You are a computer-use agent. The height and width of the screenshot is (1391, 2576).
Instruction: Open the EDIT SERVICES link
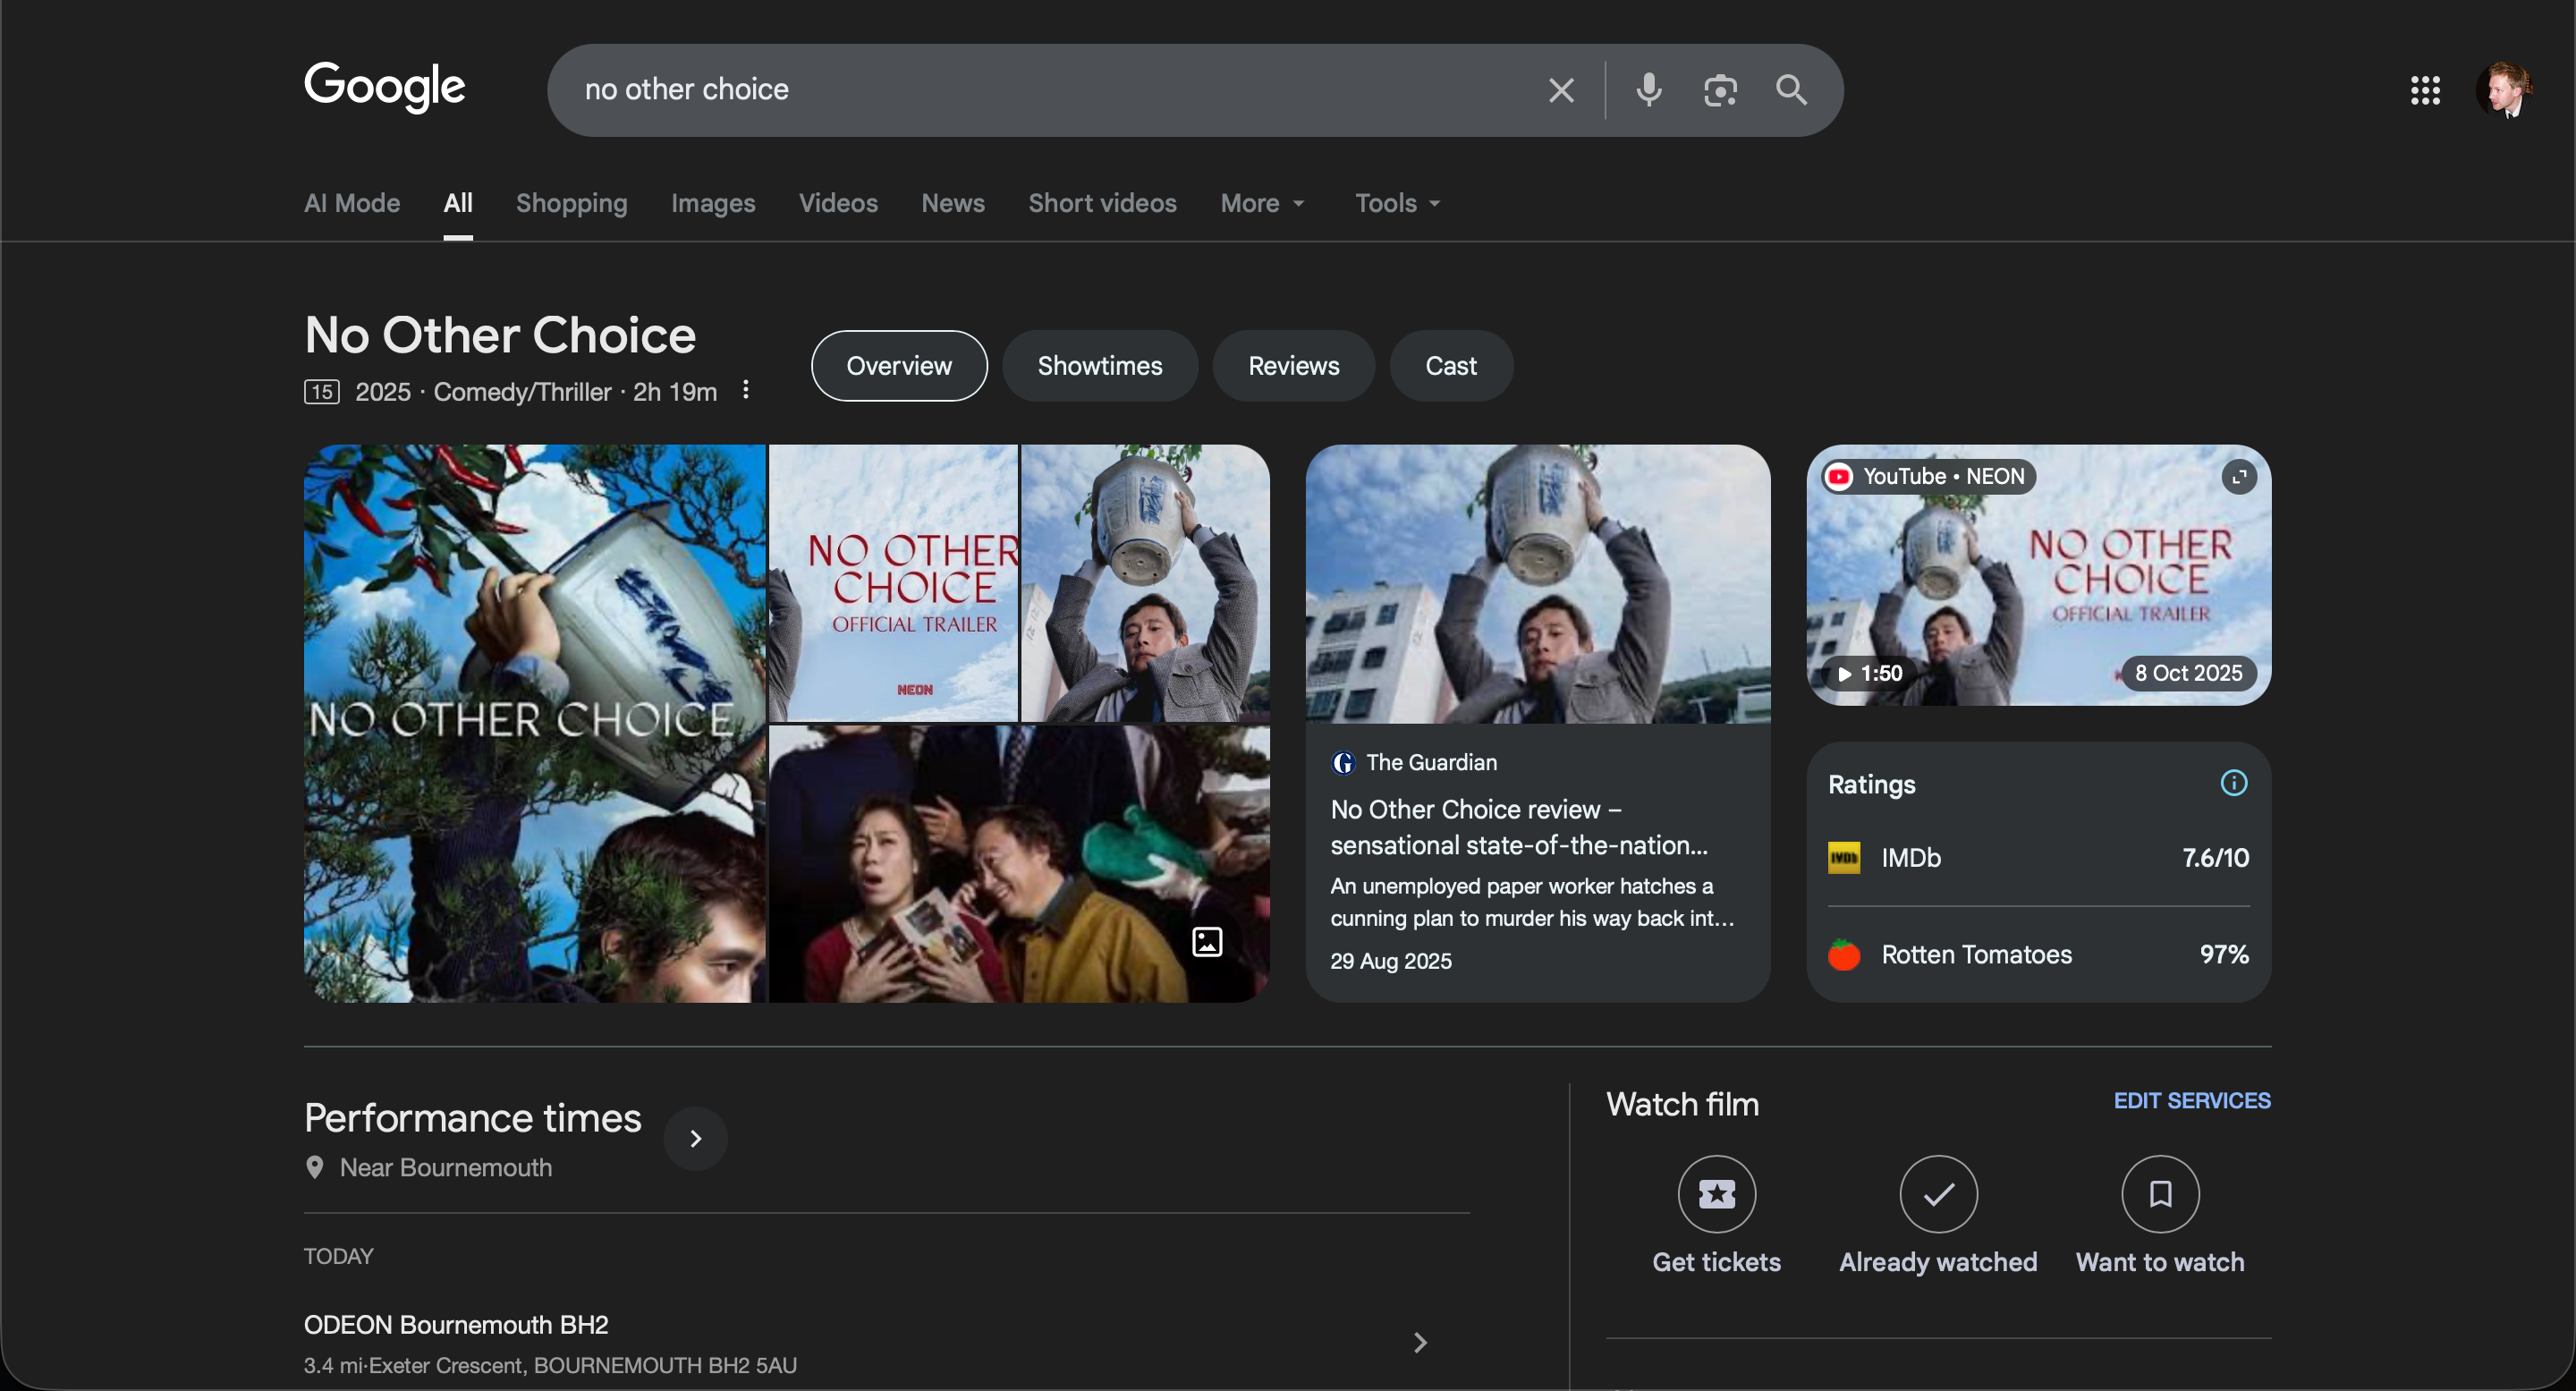[2192, 1100]
